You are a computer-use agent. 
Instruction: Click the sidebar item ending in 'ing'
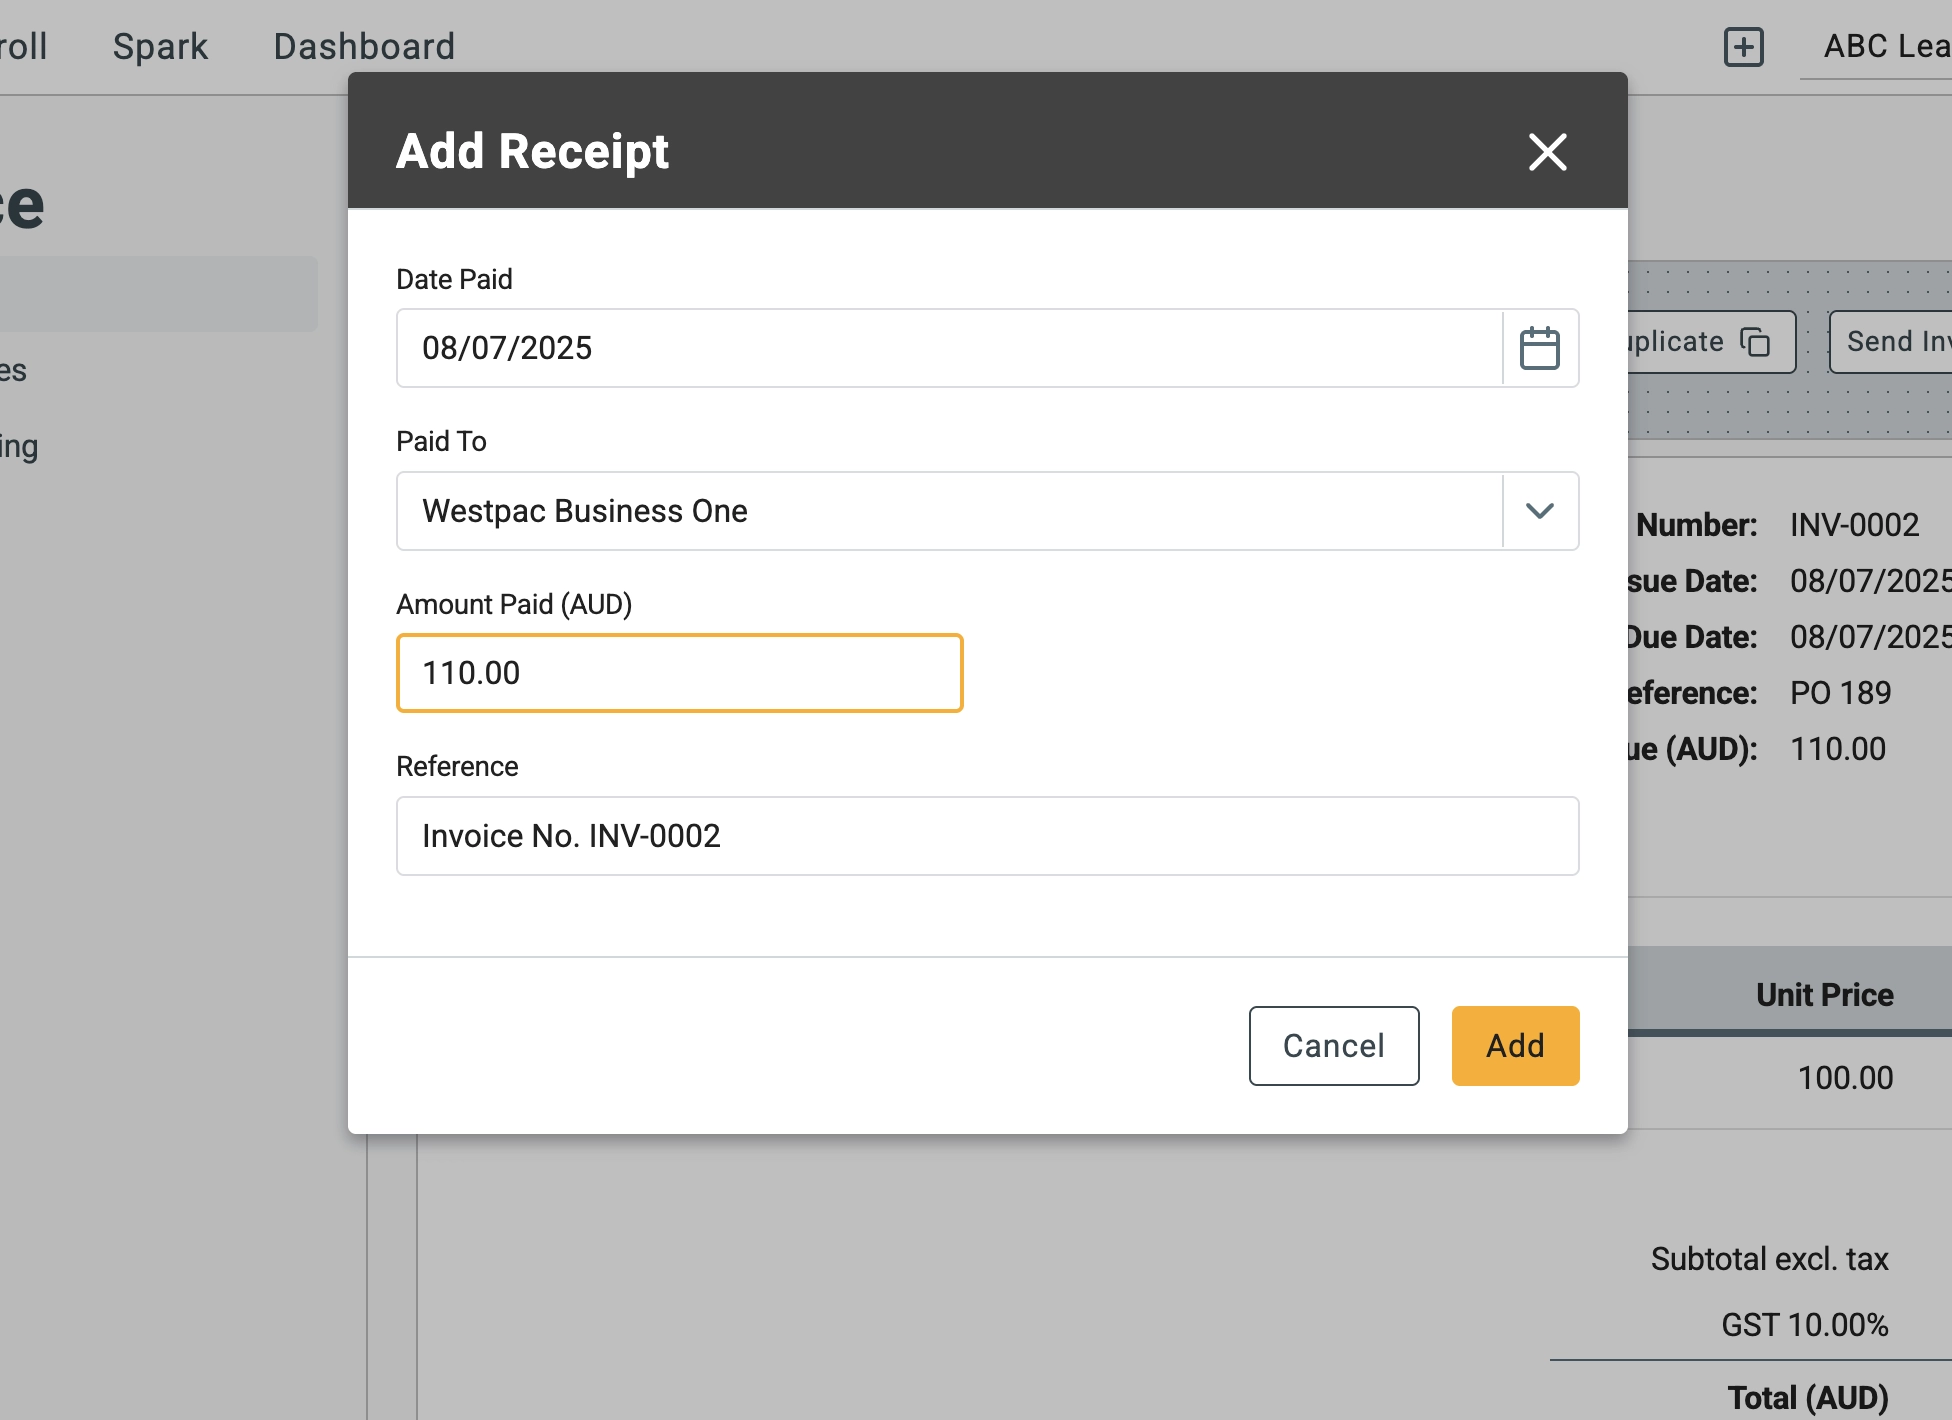[x=18, y=446]
